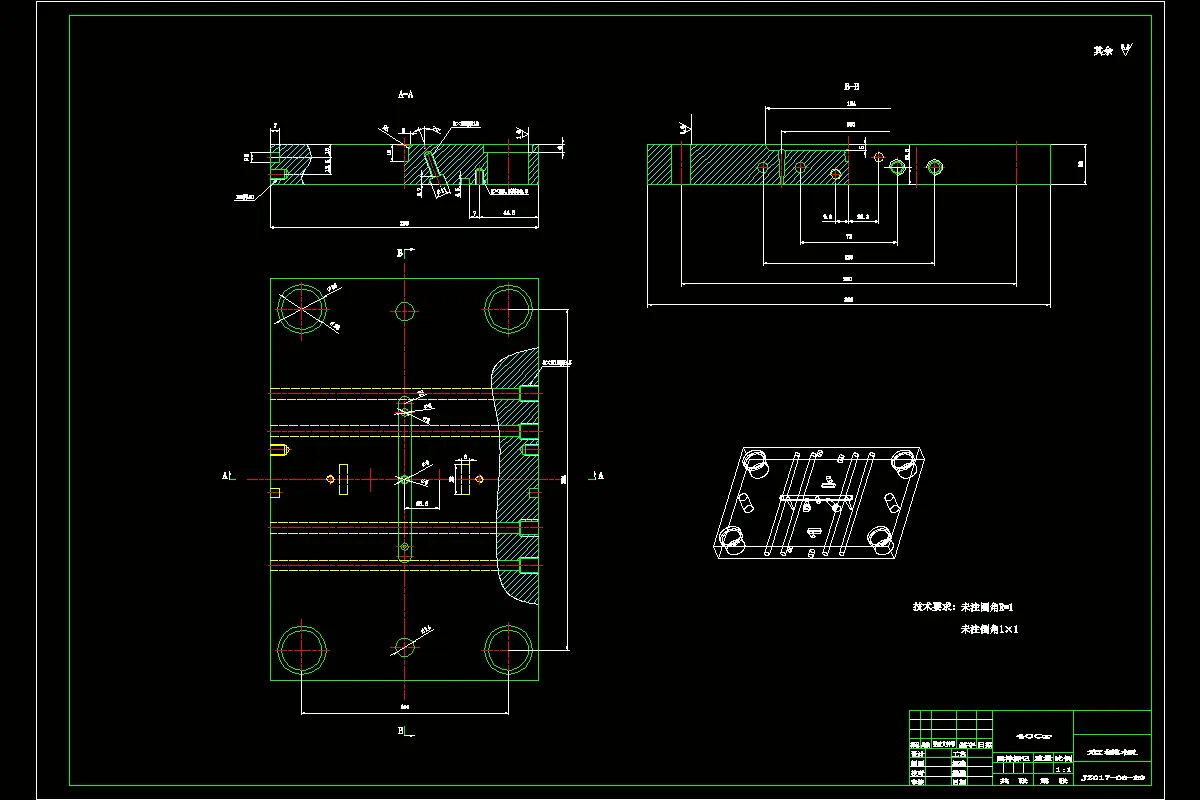Image resolution: width=1200 pixels, height=800 pixels.
Task: Click the 共 张 sheet count cell in title block
Action: click(1014, 779)
